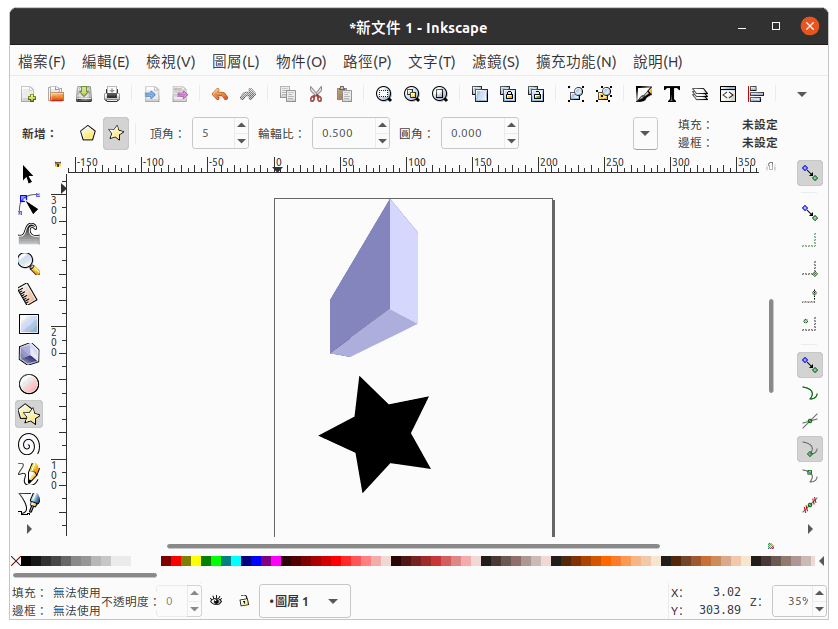
Task: Switch to star shape mode
Action: (116, 133)
